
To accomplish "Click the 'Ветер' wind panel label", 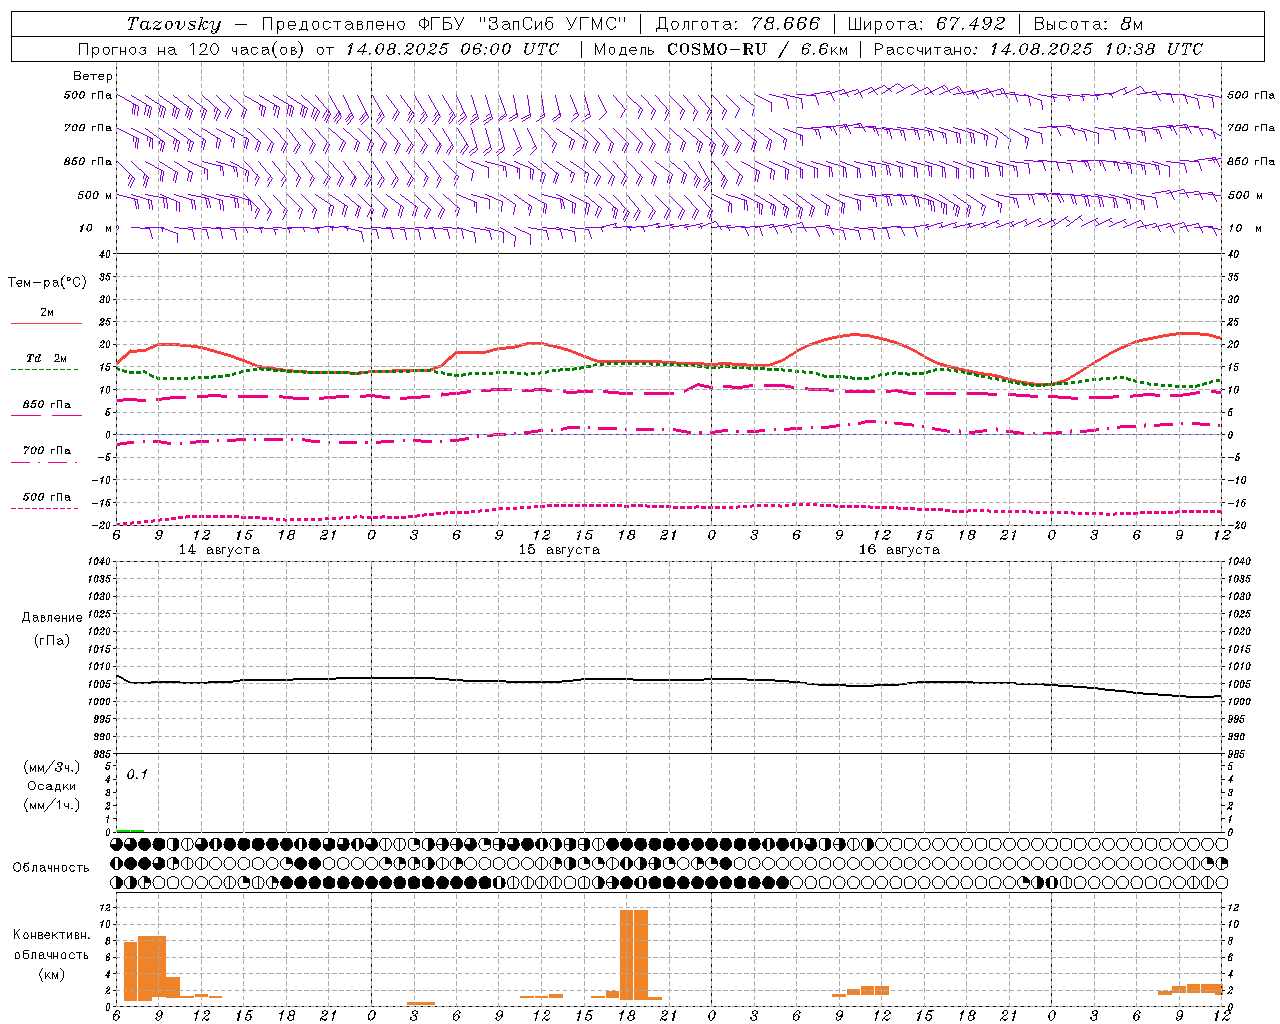I will (x=93, y=76).
